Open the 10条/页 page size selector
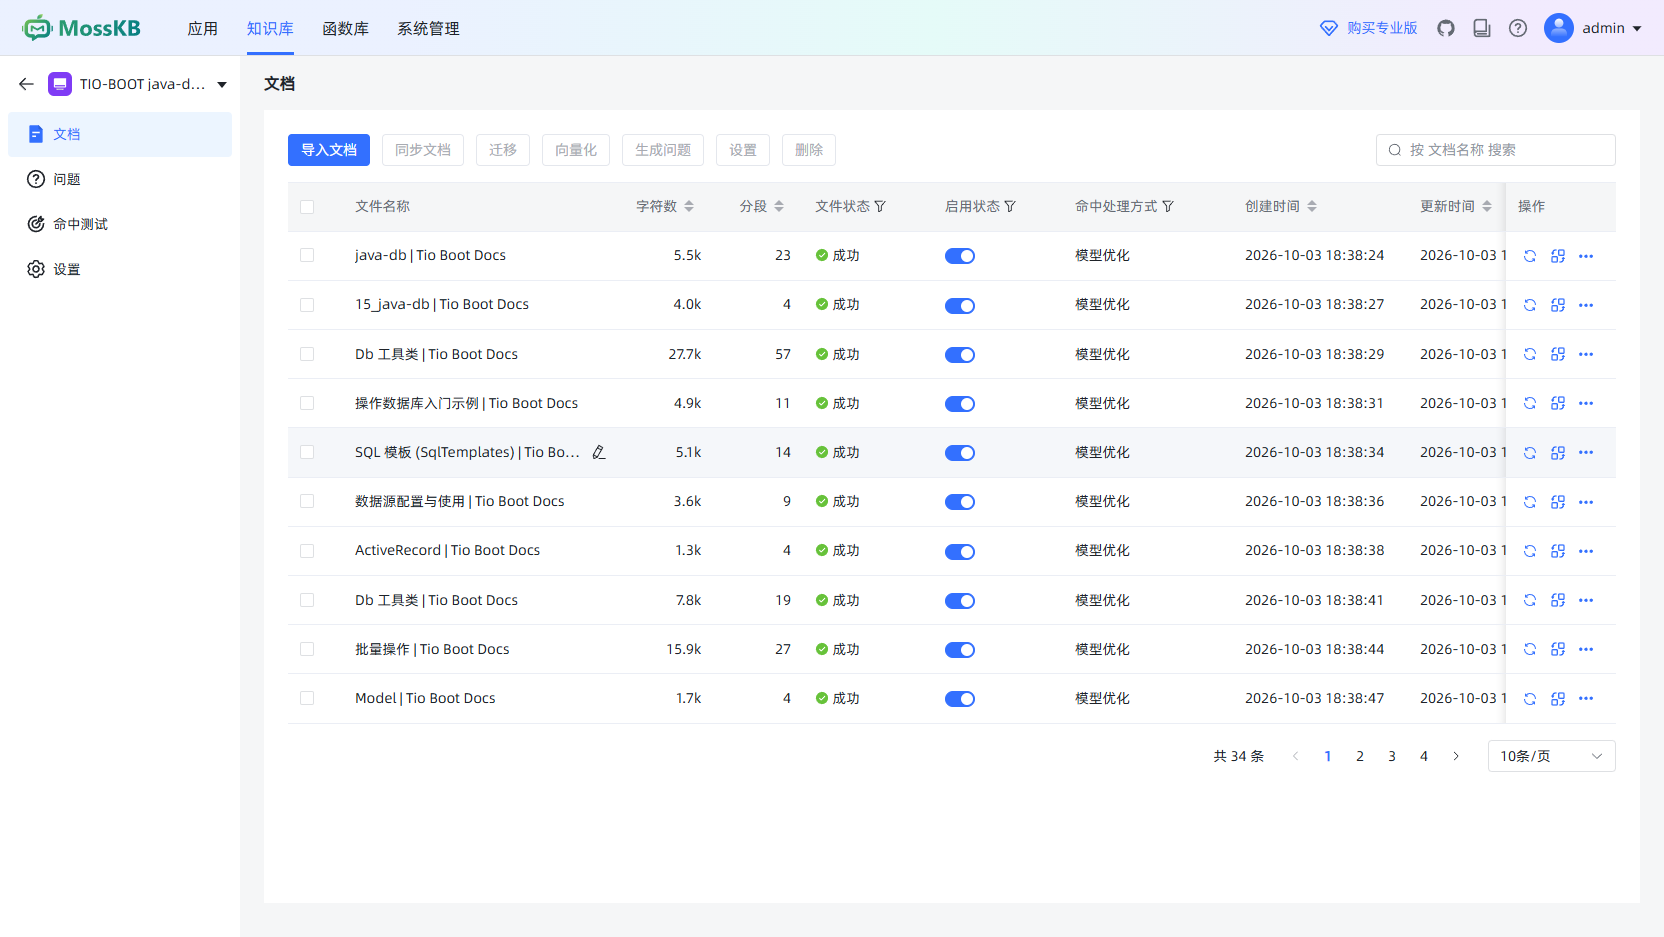The image size is (1664, 937). tap(1551, 756)
